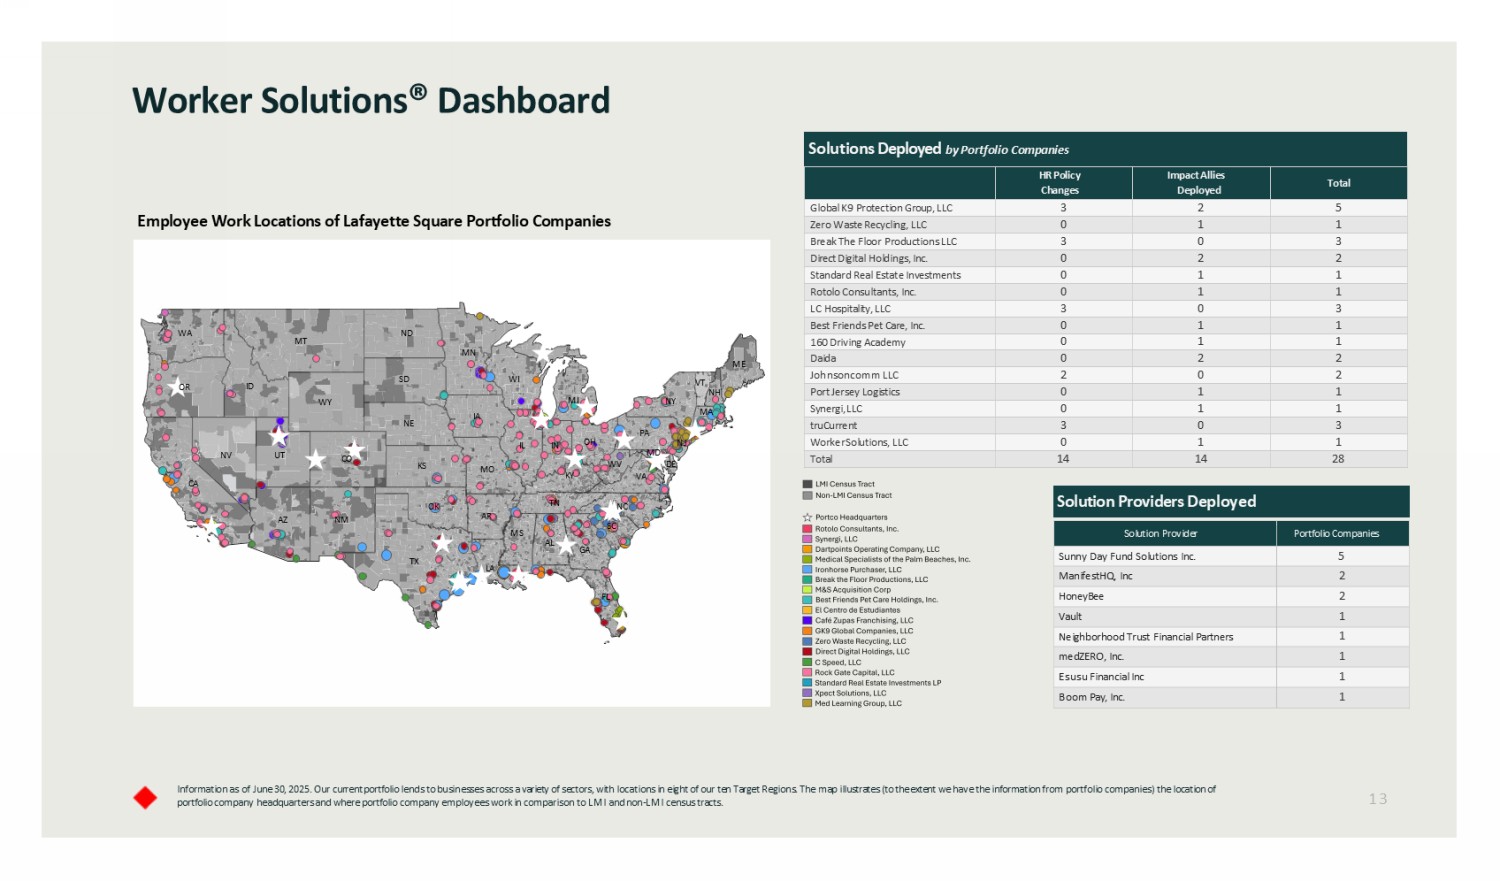1500x881 pixels.
Task: Click the 'ND' state label on the map
Action: 407,333
